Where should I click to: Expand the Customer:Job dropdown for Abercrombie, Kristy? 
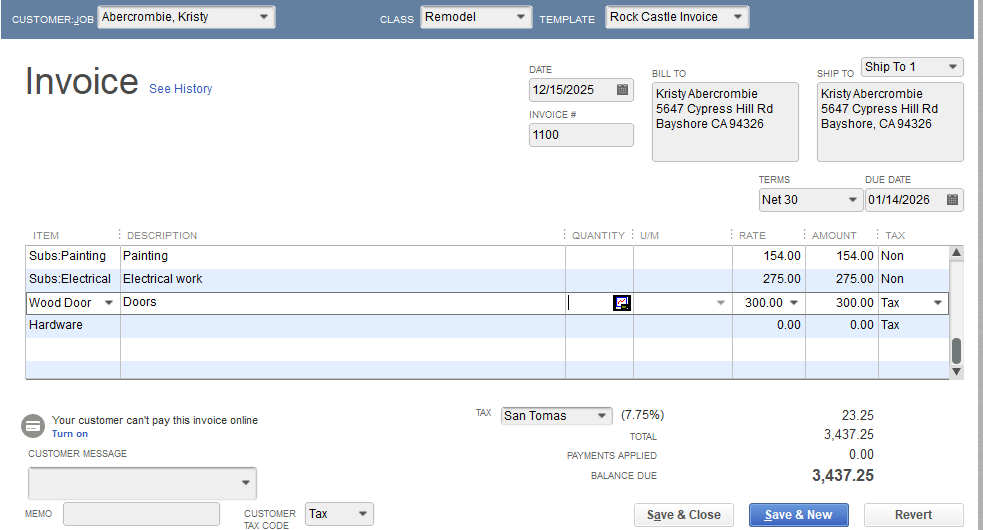(264, 17)
